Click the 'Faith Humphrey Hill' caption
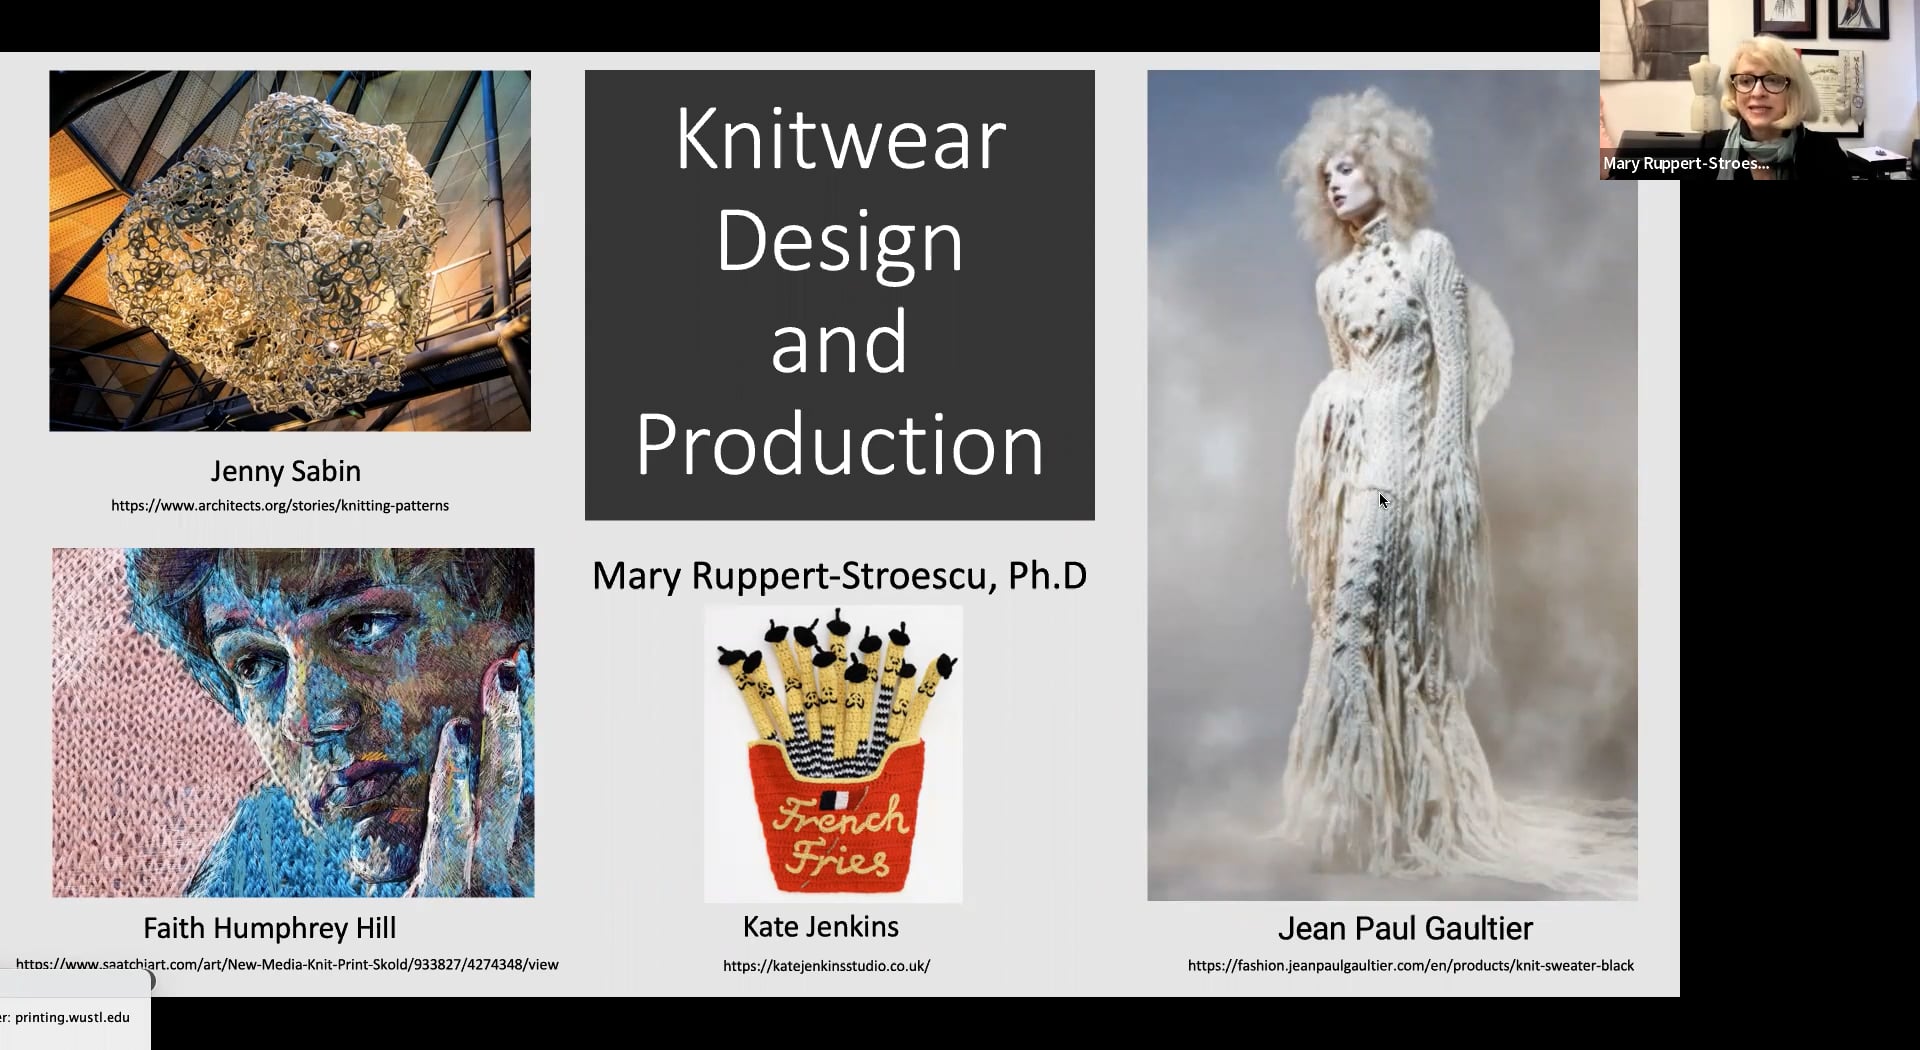1920x1050 pixels. pos(270,928)
